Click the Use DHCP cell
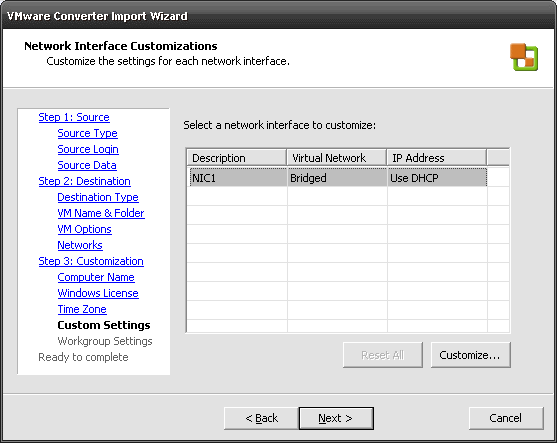The image size is (557, 443). tap(437, 178)
